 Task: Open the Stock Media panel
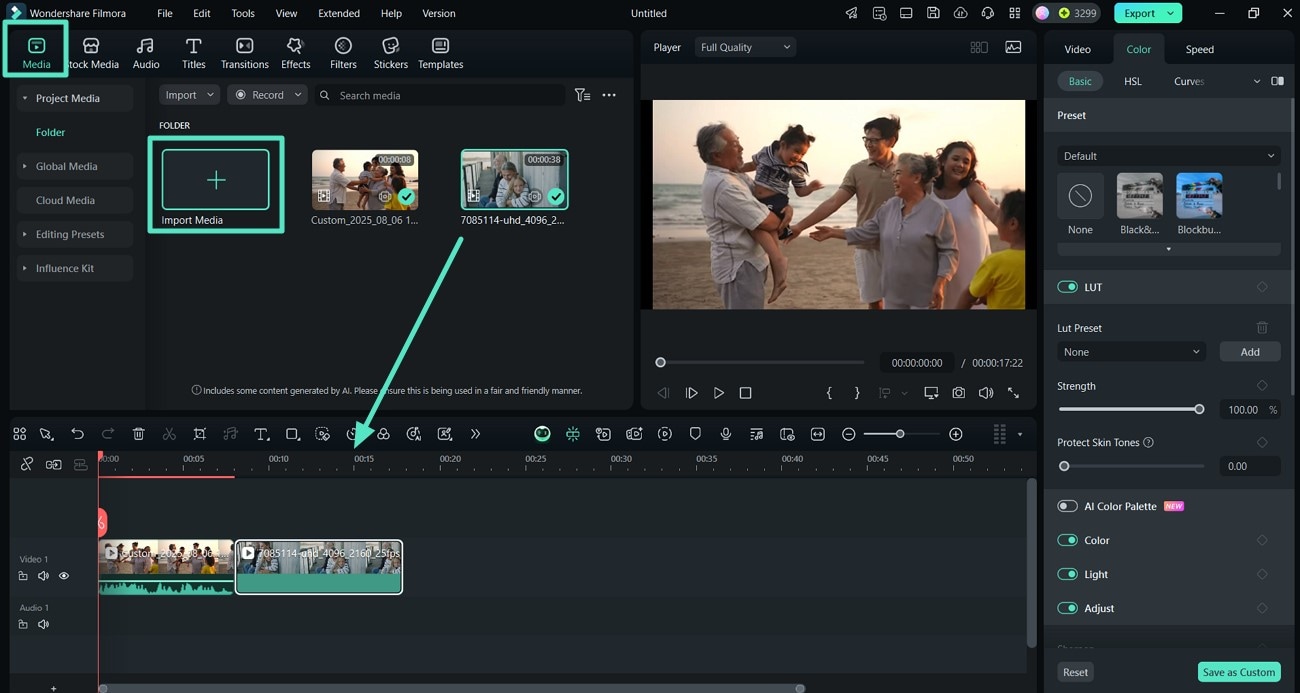pos(91,53)
